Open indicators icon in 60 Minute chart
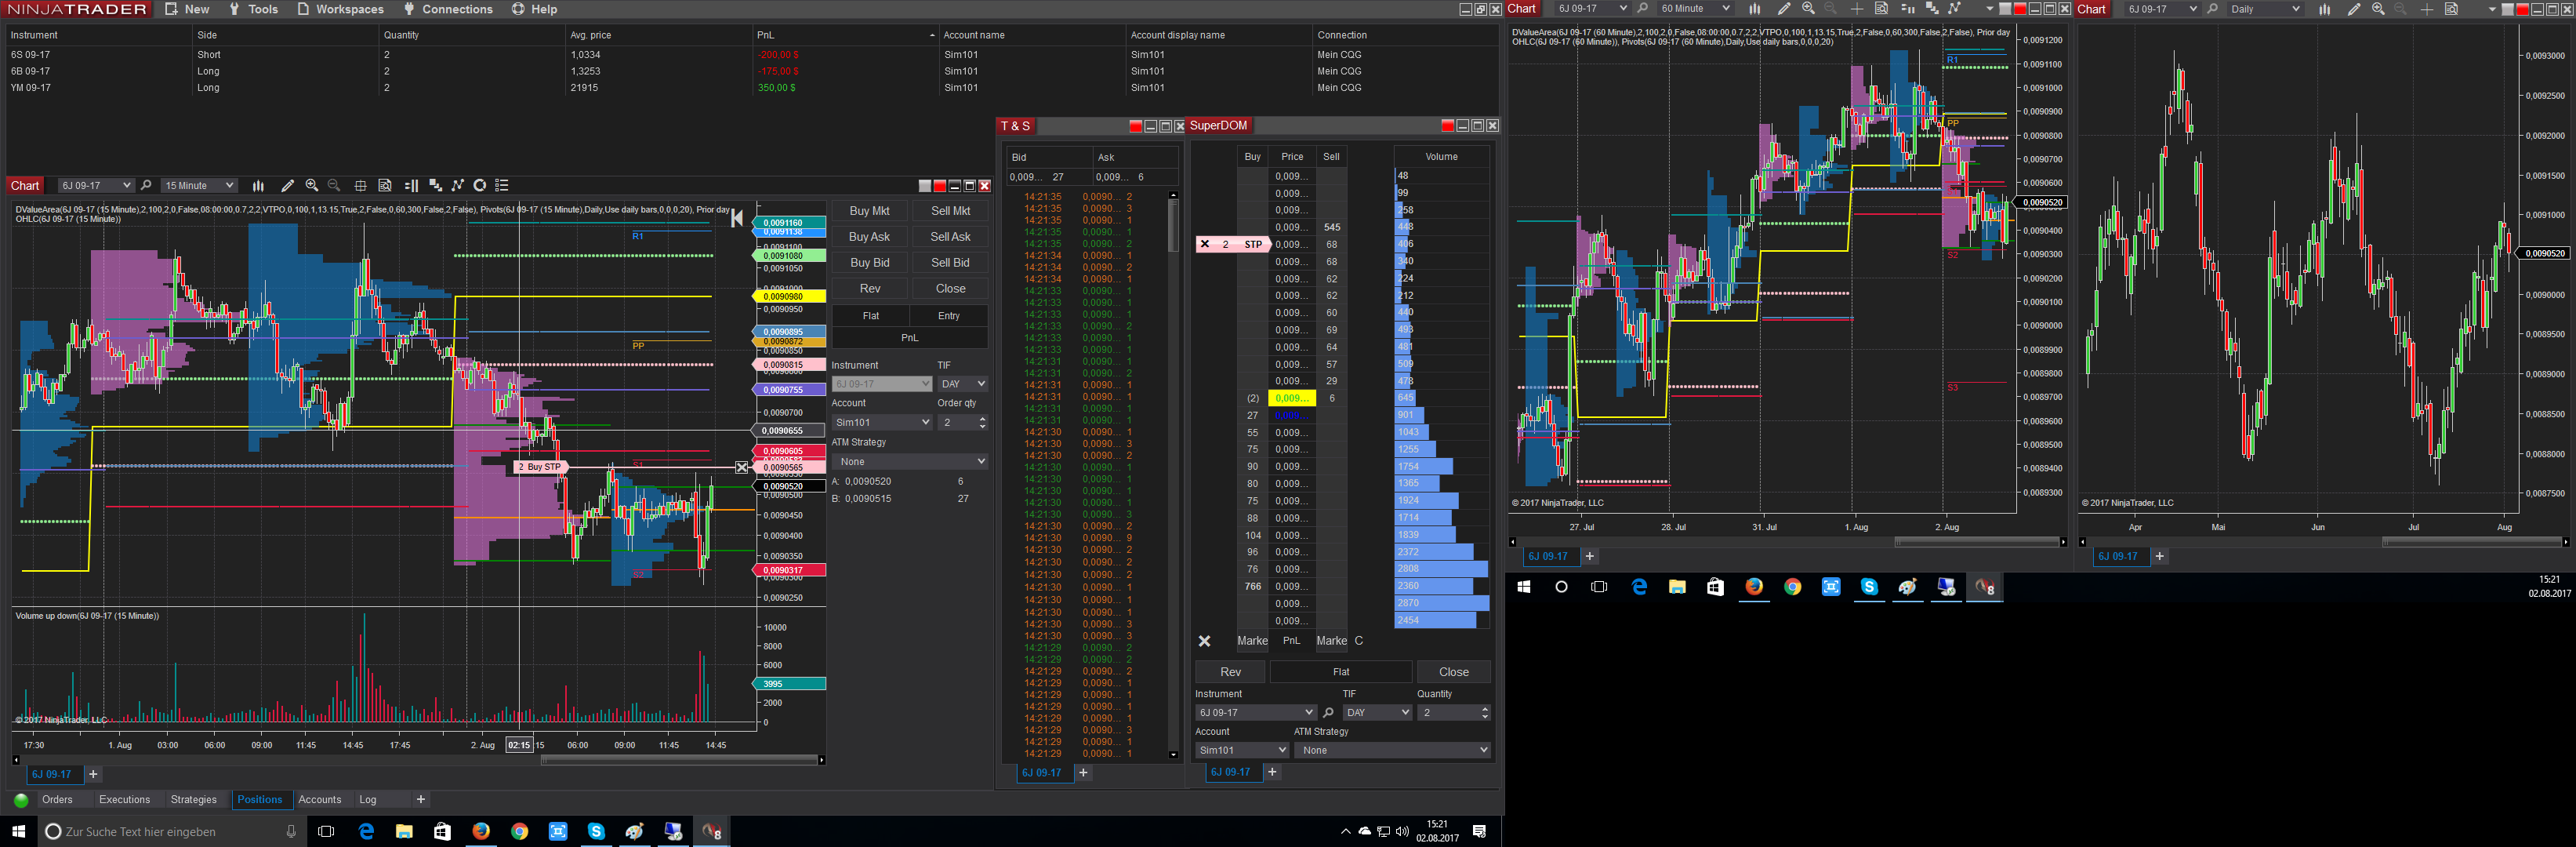Screen dimensions: 2576x847 tap(1932, 9)
